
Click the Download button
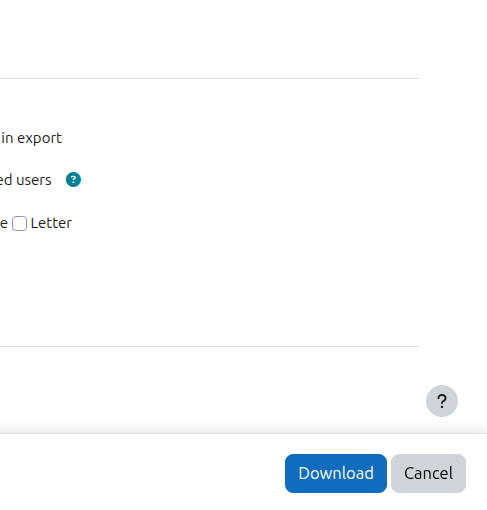(x=336, y=473)
